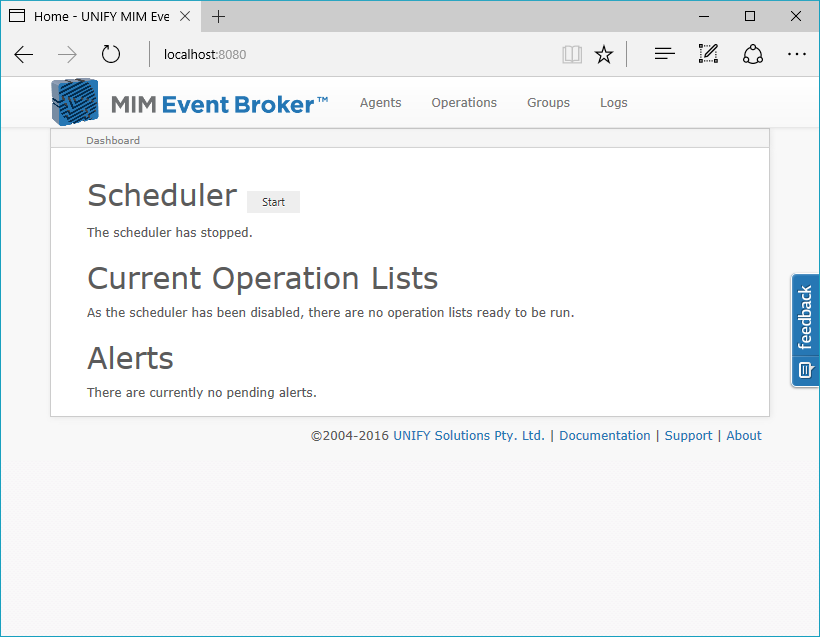Open the feedback side tab
This screenshot has width=820, height=637.
[805, 331]
